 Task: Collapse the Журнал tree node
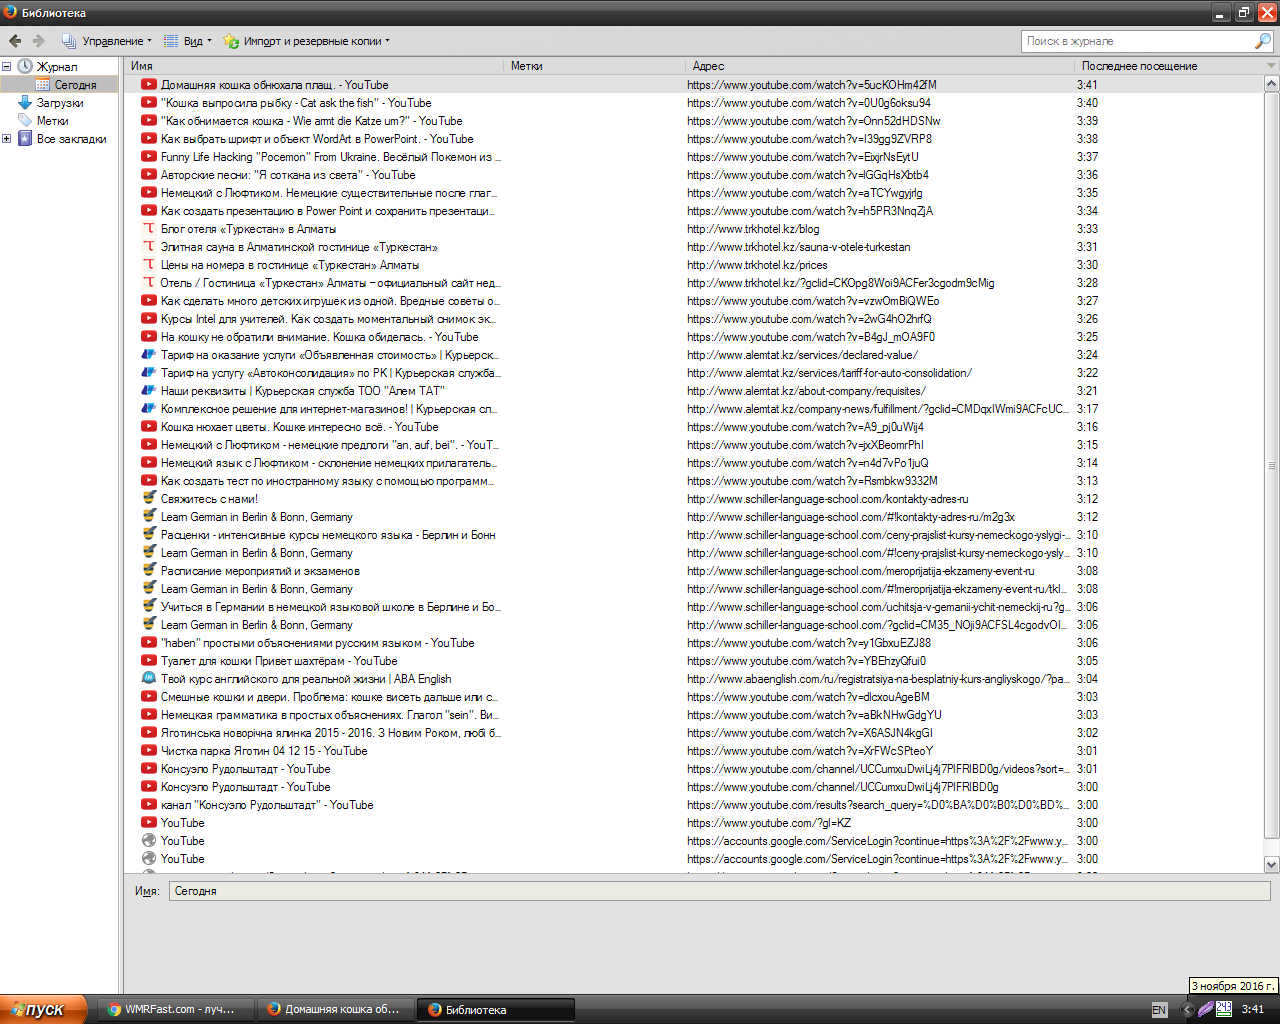click(x=6, y=67)
